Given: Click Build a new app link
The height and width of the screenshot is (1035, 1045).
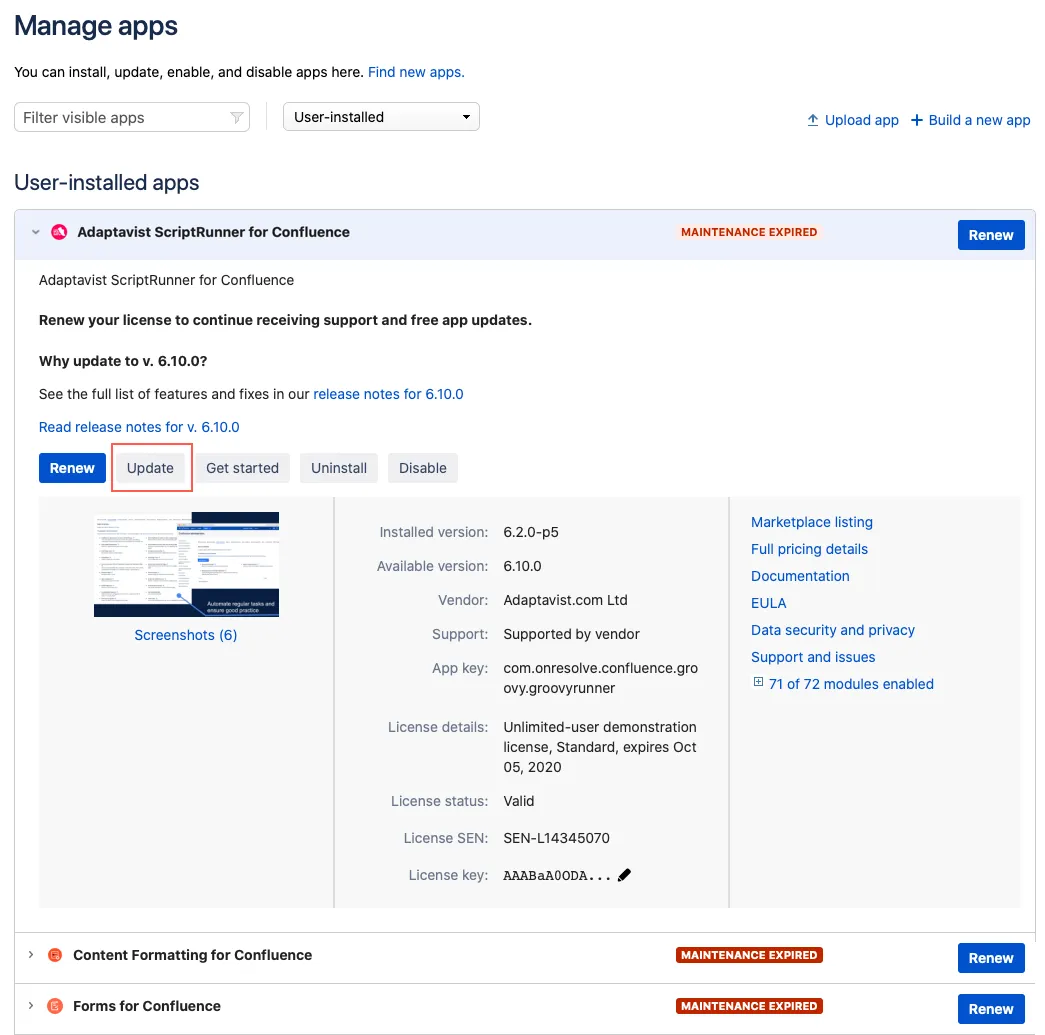Looking at the screenshot, I should click(979, 120).
